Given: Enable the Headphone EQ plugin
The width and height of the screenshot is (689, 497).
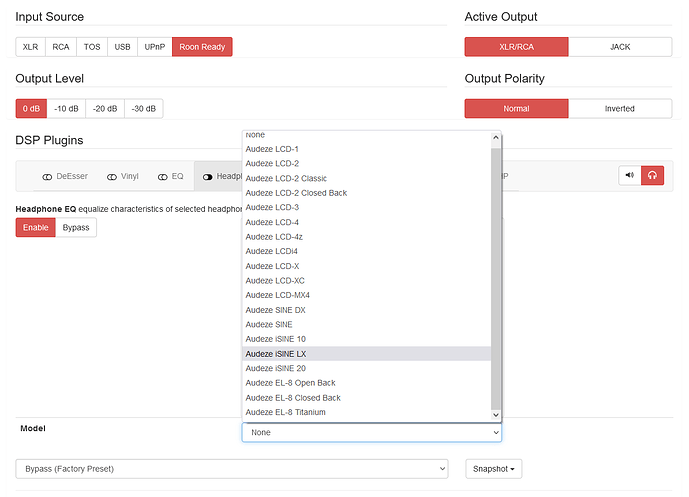Looking at the screenshot, I should point(36,228).
